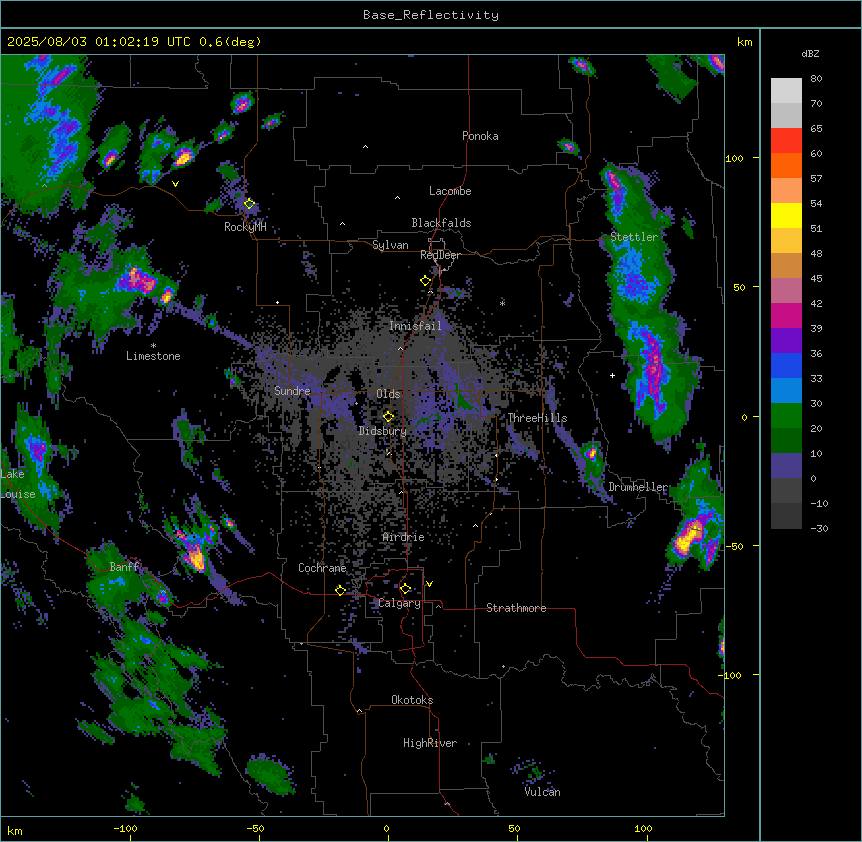Screen dimensions: 862x842
Task: Click the yellow diamond marker between Olds and Didsbury
Action: coord(388,416)
